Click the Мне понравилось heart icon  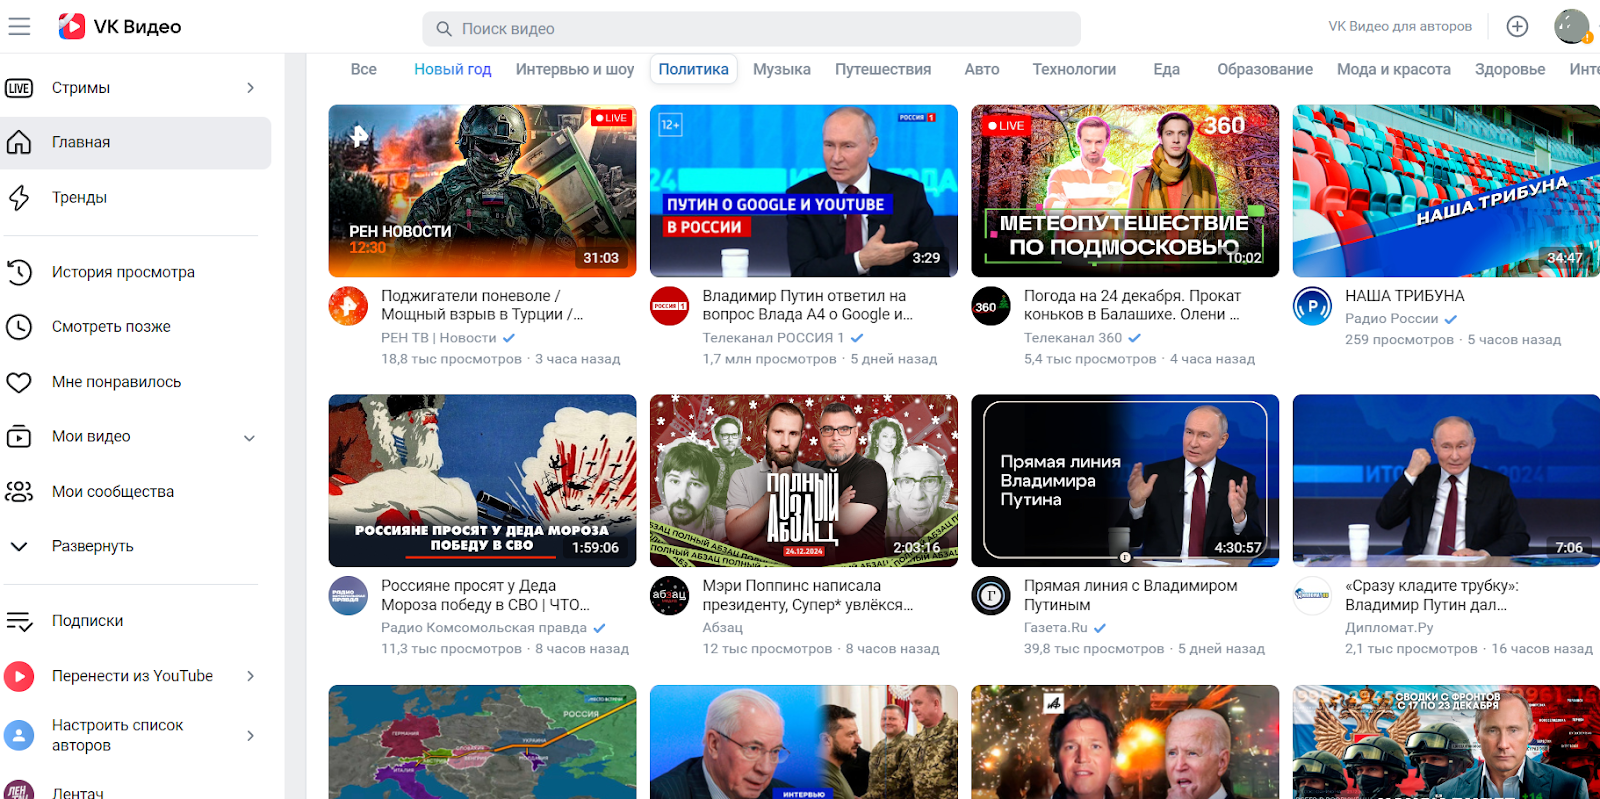coord(19,382)
